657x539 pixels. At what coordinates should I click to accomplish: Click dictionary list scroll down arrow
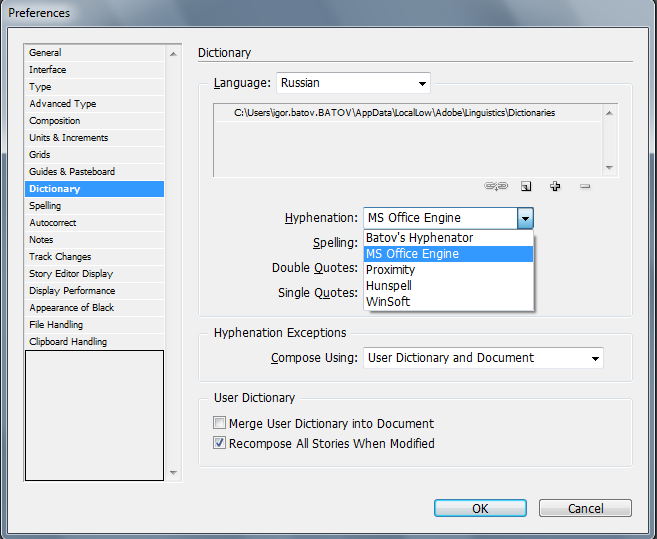coord(610,168)
